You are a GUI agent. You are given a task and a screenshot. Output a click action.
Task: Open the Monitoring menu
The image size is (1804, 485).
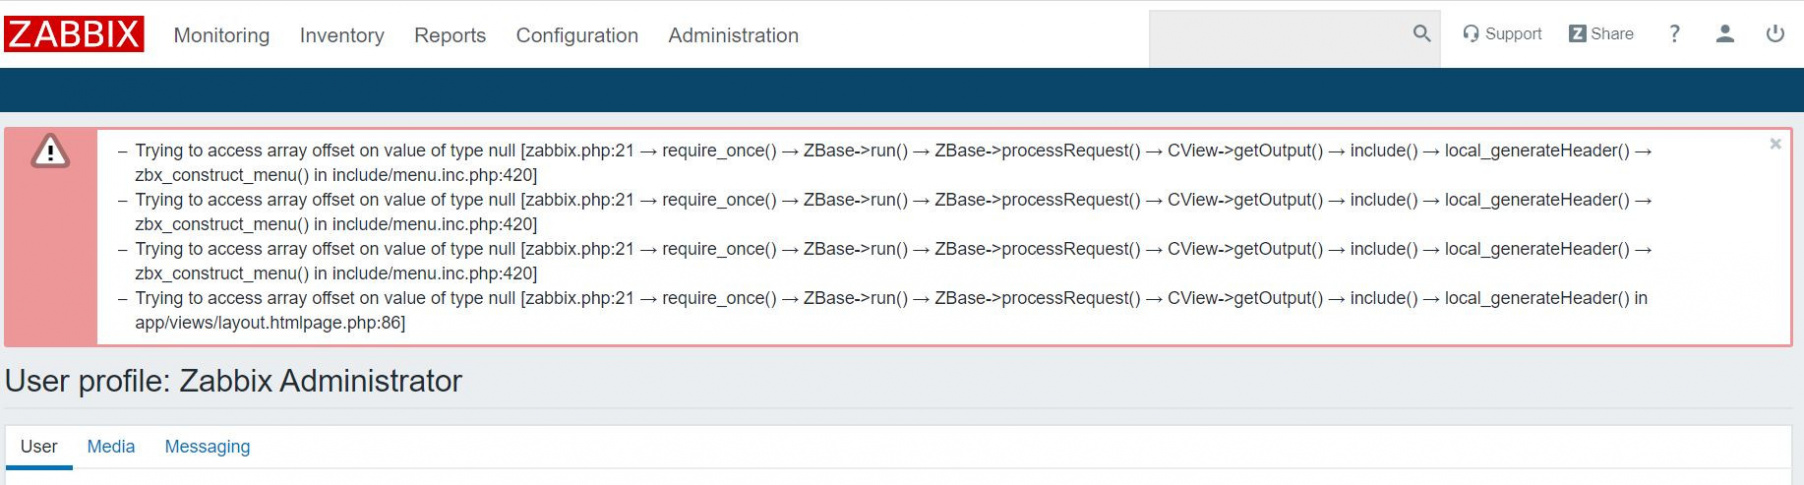tap(221, 35)
